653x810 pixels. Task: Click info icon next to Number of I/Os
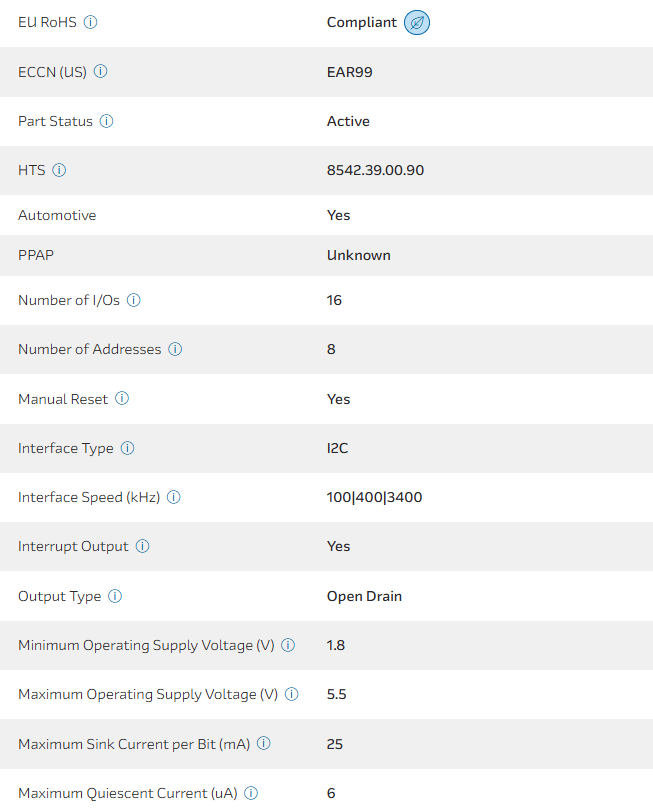point(134,300)
